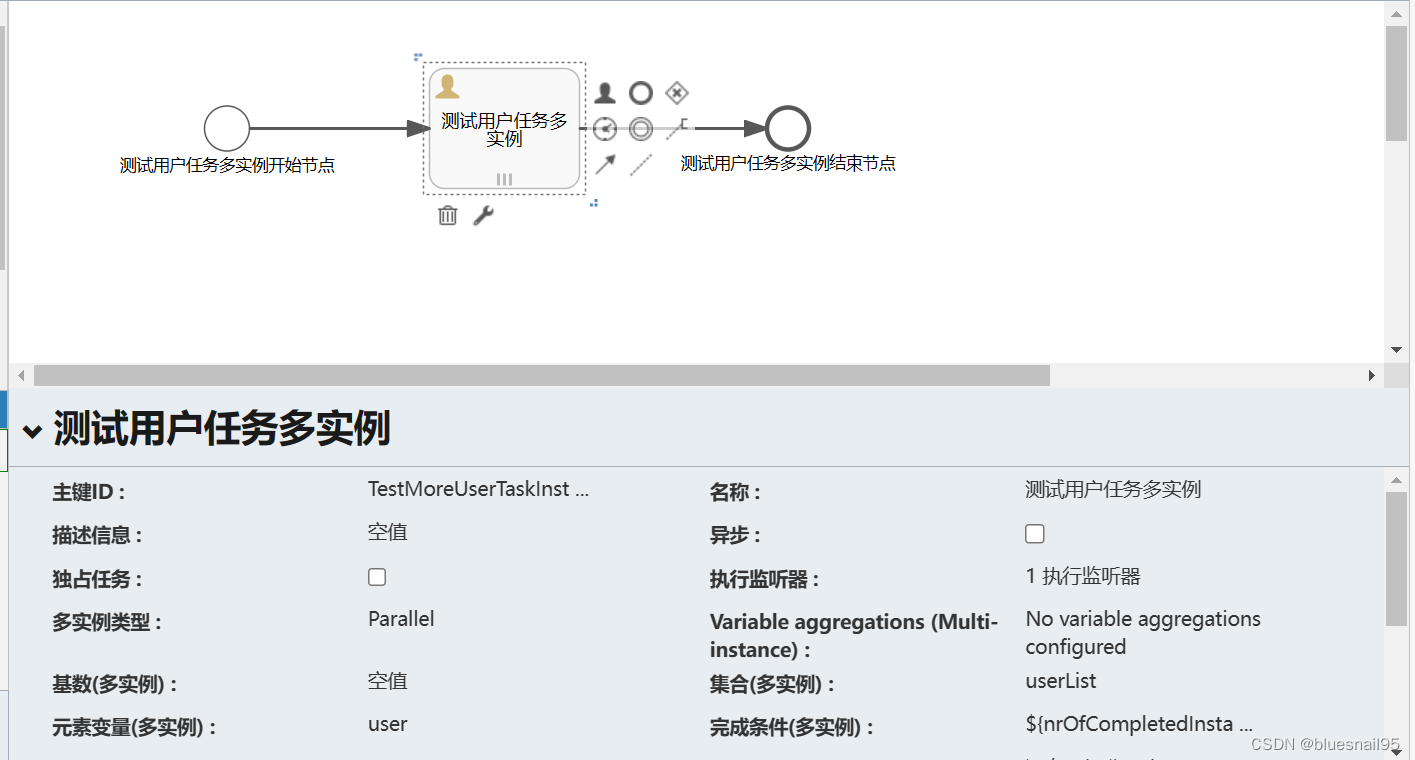Click the canvas vertical scrollbar thumb
The width and height of the screenshot is (1415, 760).
click(x=1396, y=84)
